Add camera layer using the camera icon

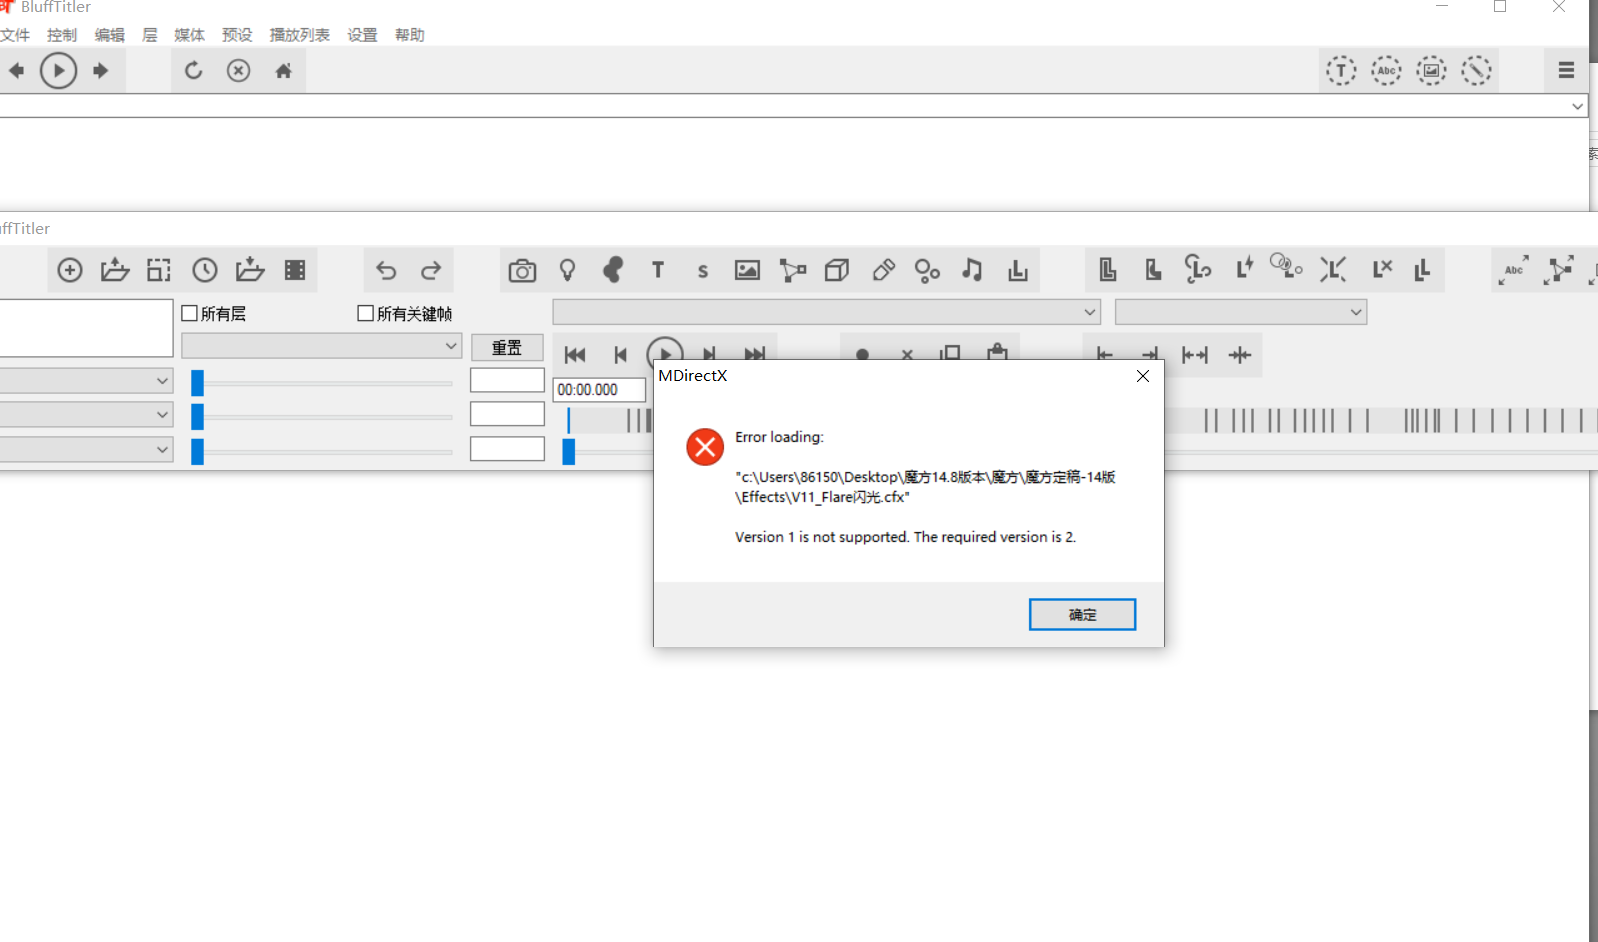point(522,270)
